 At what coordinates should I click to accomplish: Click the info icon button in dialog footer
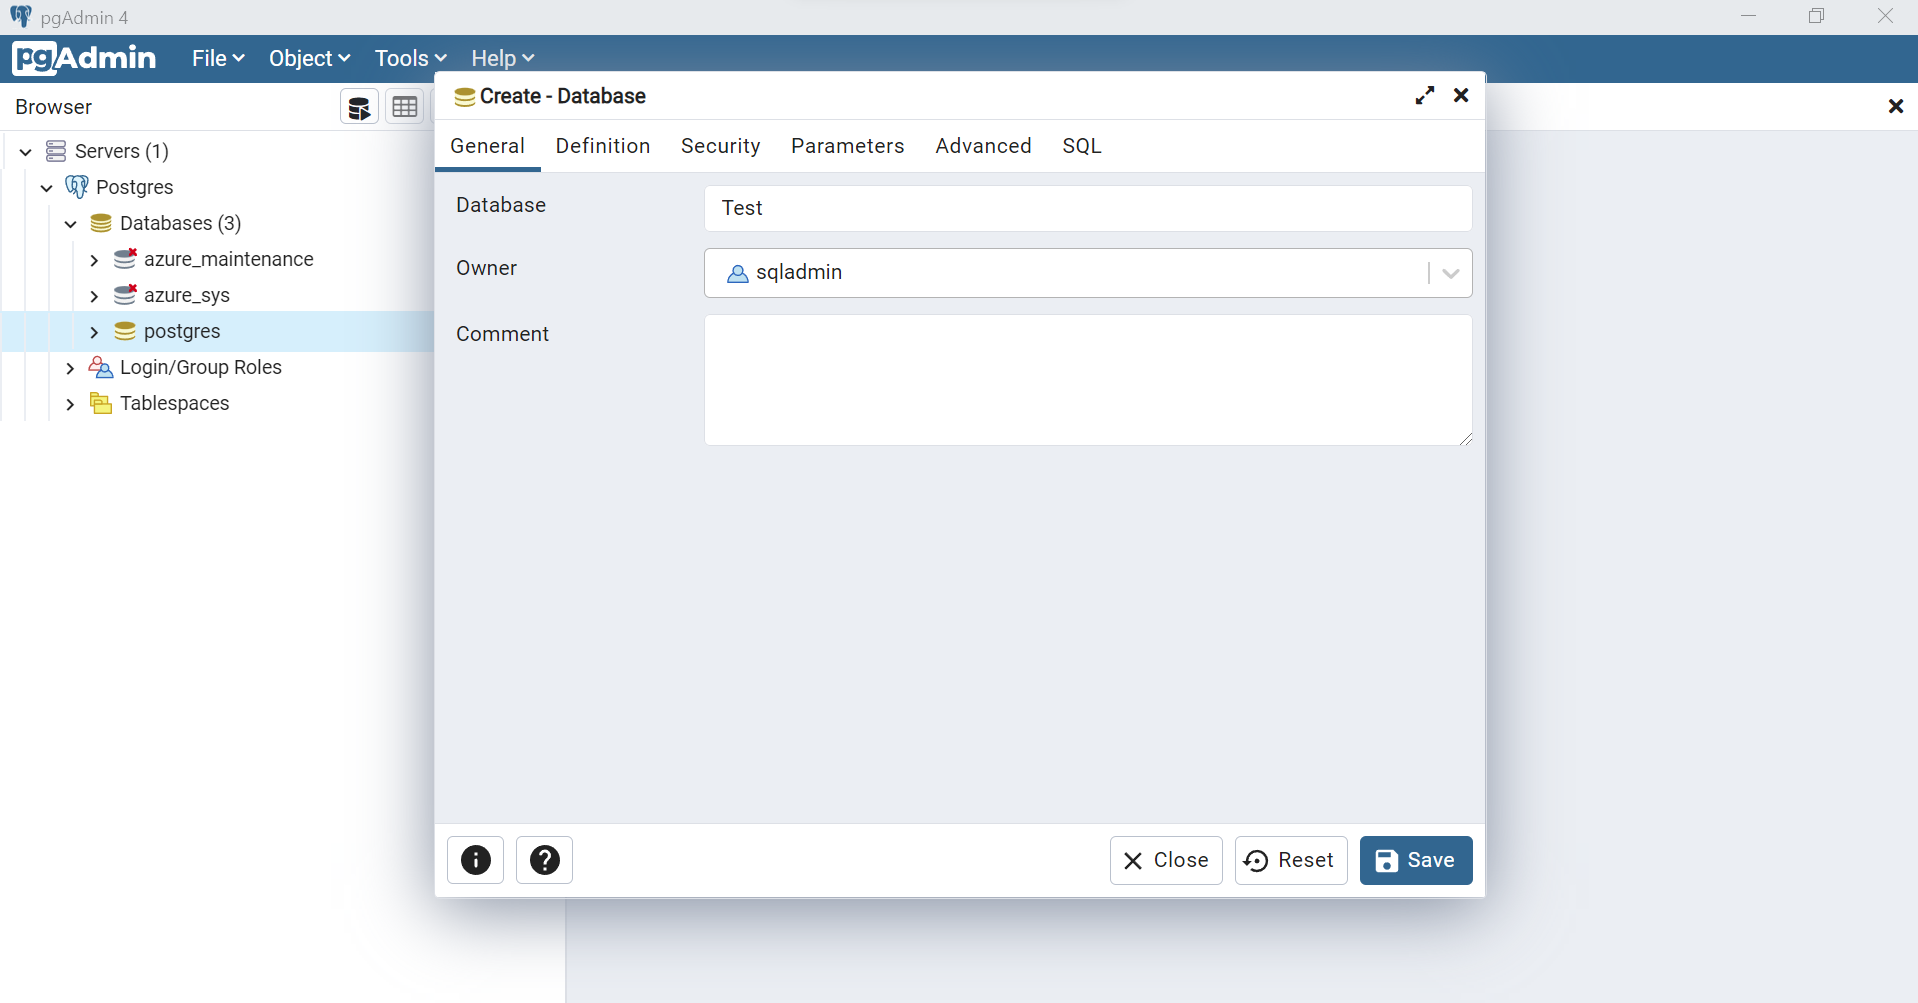[x=475, y=860]
